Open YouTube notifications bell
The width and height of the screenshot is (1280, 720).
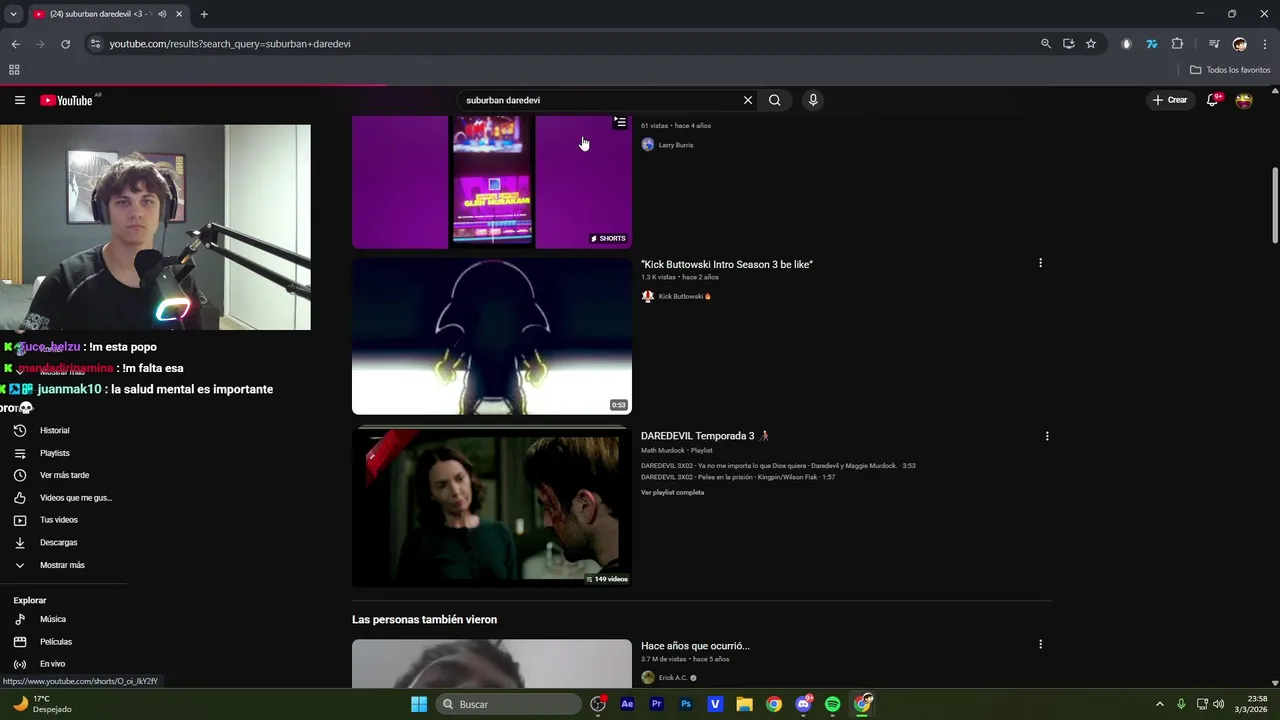(x=1212, y=100)
